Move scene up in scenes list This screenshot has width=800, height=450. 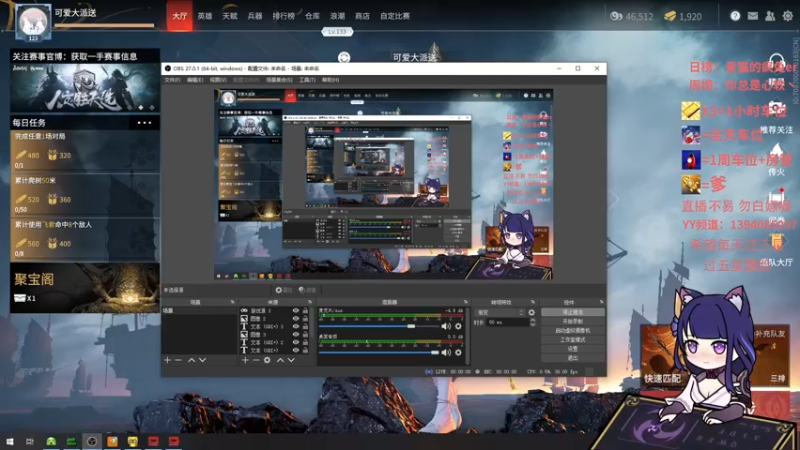[x=191, y=360]
